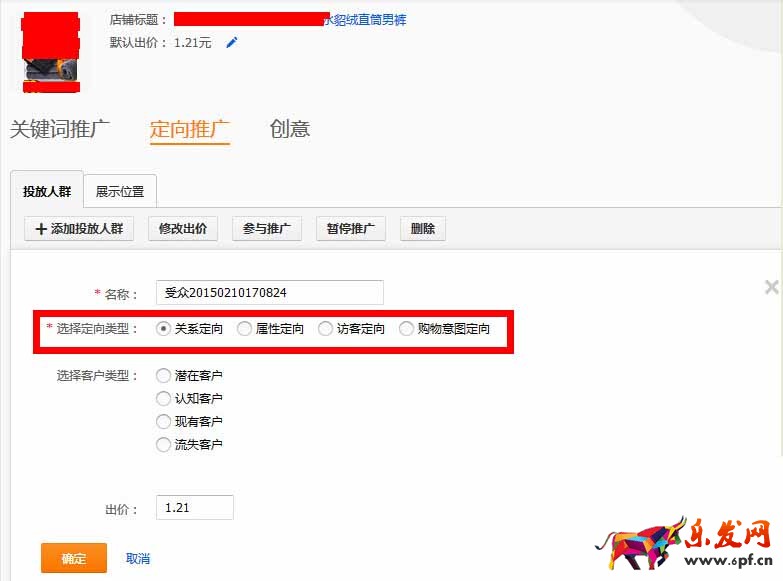Viewport: 783px width, 581px height.
Task: Click the 删除 button
Action: (x=423, y=229)
